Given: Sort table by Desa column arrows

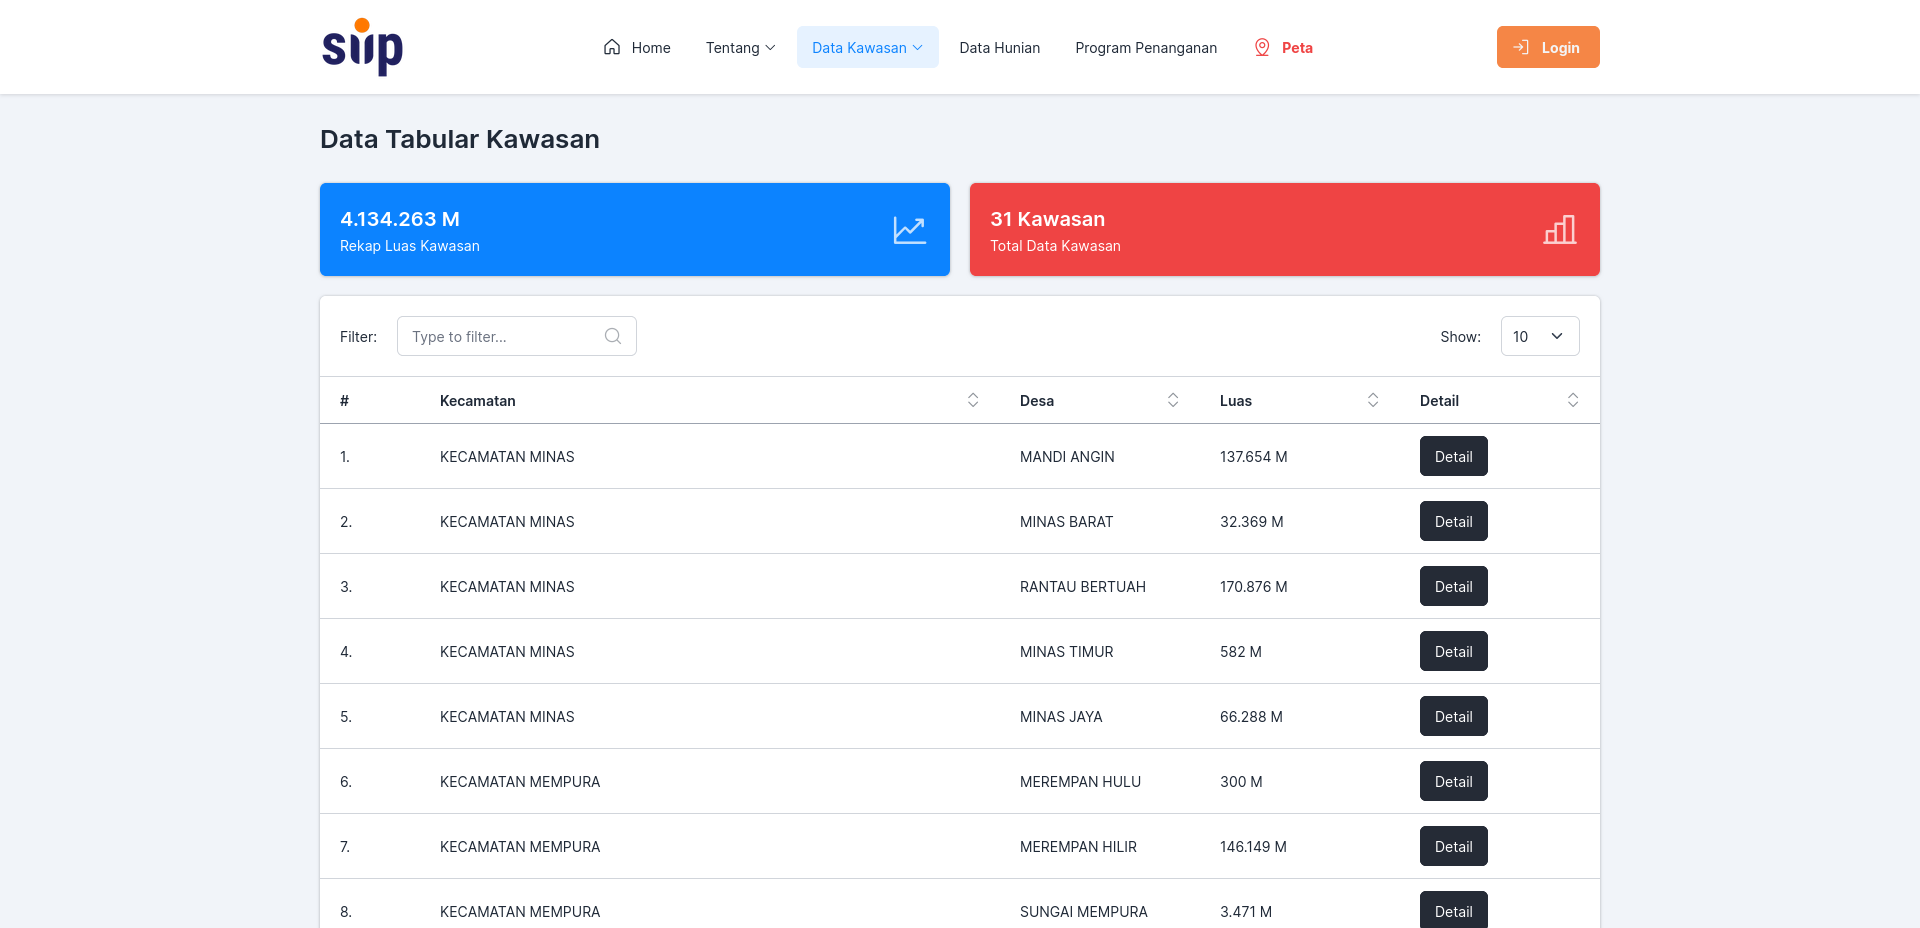Looking at the screenshot, I should [1173, 400].
